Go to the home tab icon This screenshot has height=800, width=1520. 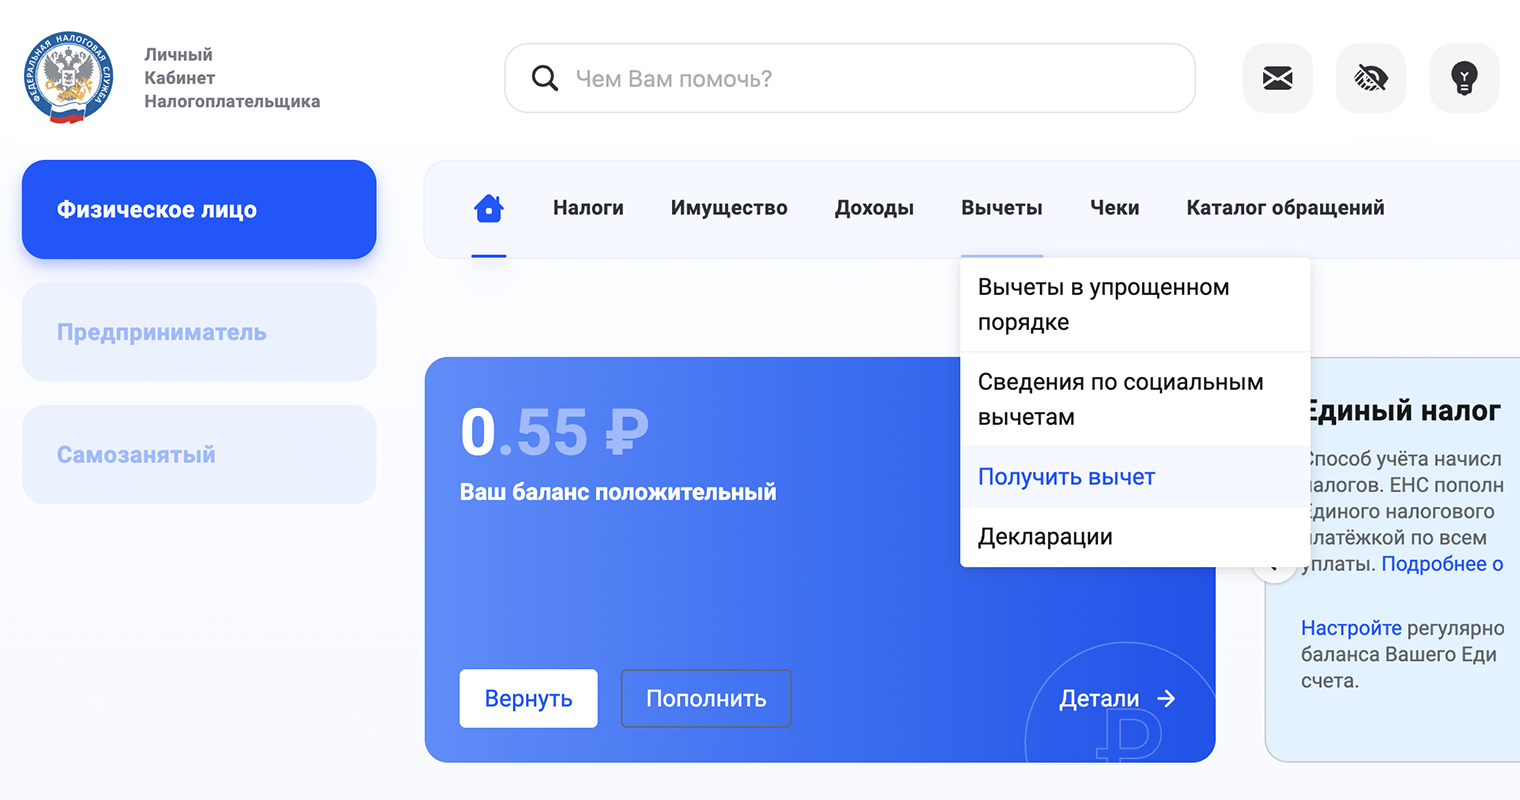[x=488, y=208]
